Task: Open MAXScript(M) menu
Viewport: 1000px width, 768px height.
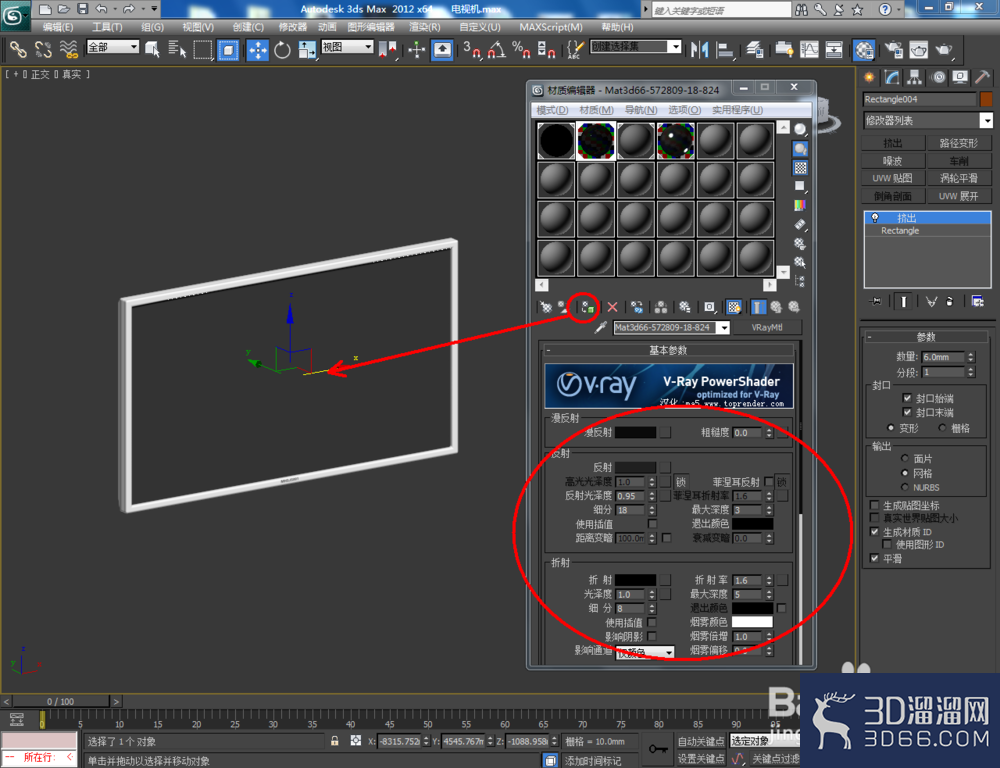Action: coord(551,27)
